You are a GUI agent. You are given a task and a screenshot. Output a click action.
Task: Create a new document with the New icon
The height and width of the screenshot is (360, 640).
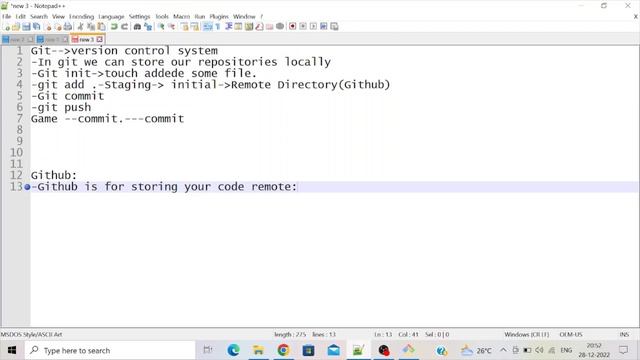click(7, 27)
